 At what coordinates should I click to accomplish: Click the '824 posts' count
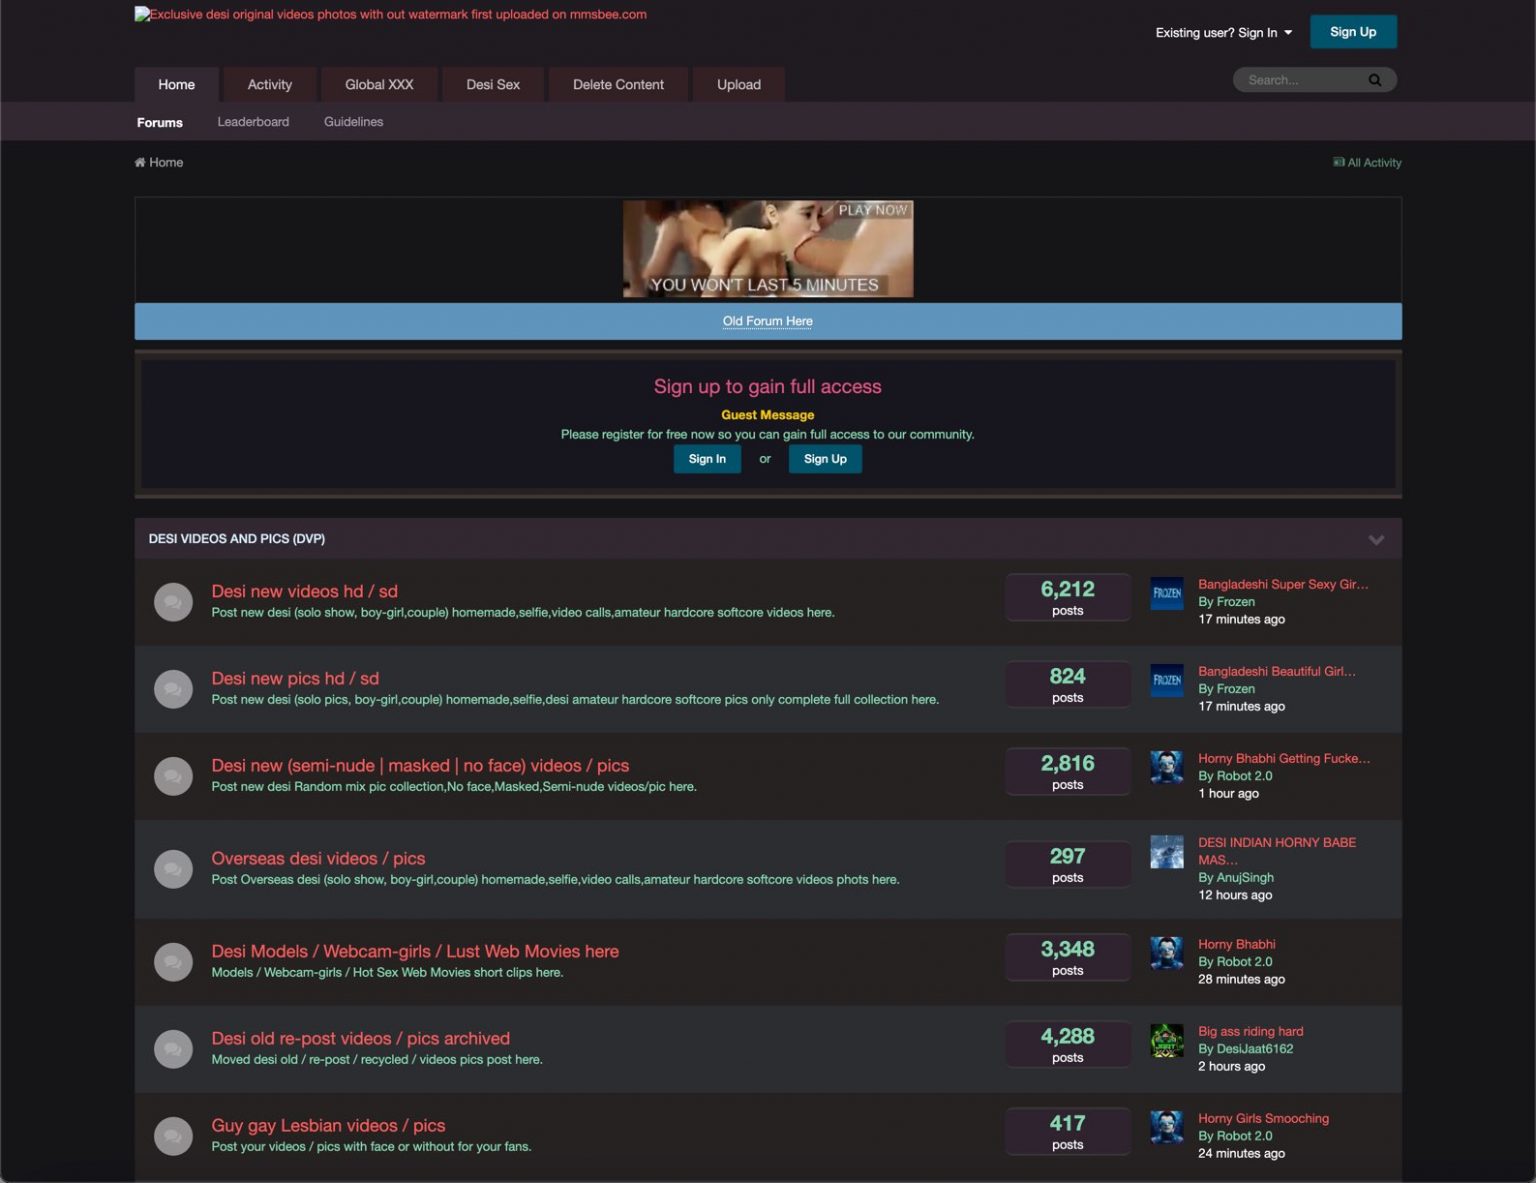coord(1068,685)
